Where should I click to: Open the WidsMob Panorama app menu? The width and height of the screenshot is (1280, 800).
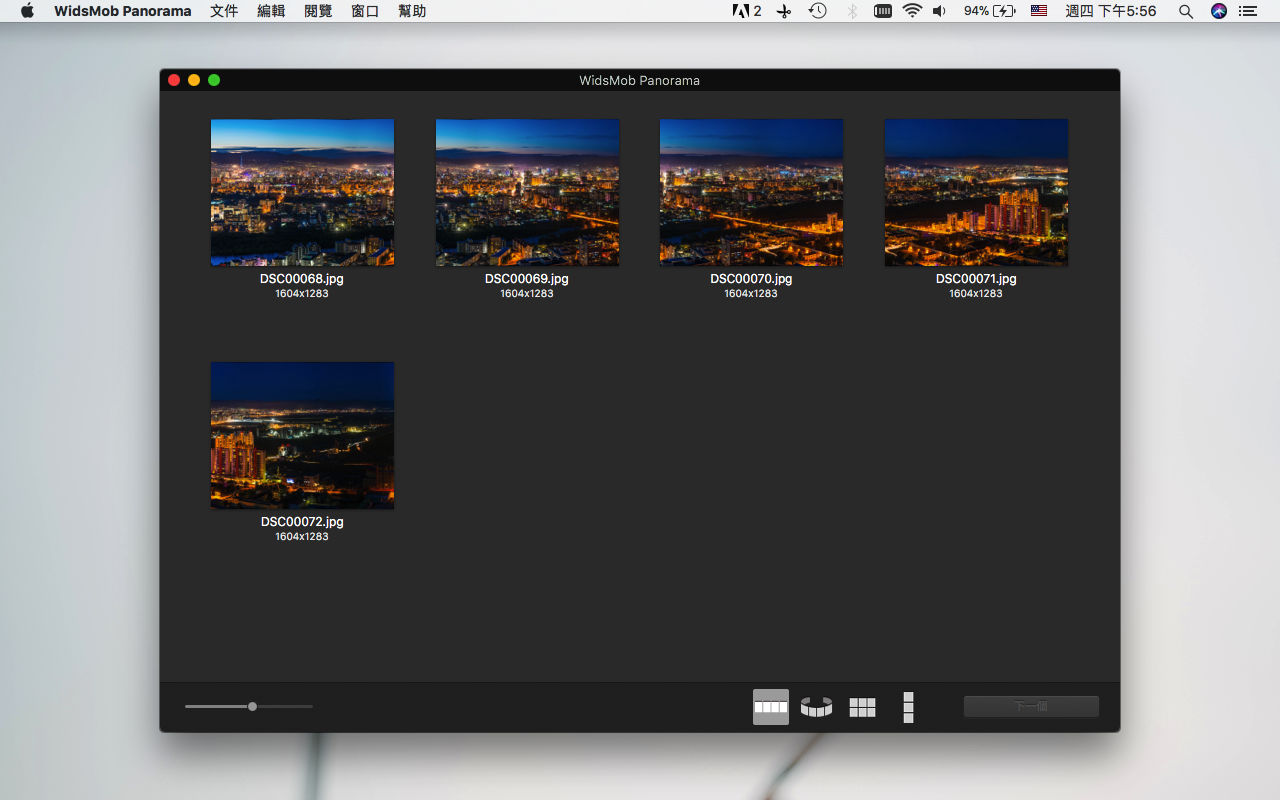pyautogui.click(x=123, y=11)
